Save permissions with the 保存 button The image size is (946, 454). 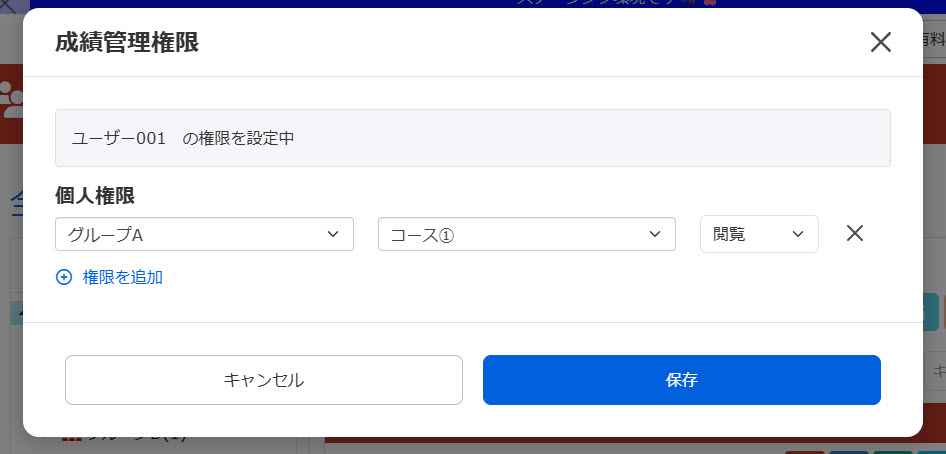[682, 380]
